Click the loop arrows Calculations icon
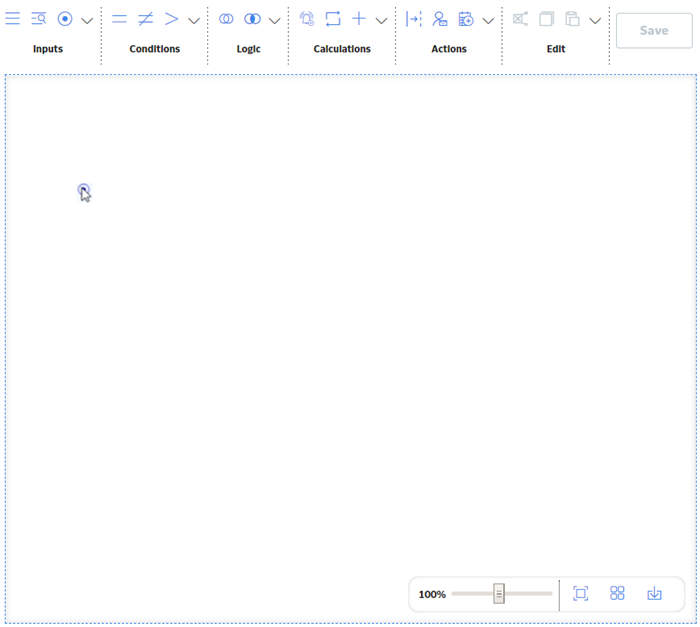The image size is (700, 627). coord(333,19)
